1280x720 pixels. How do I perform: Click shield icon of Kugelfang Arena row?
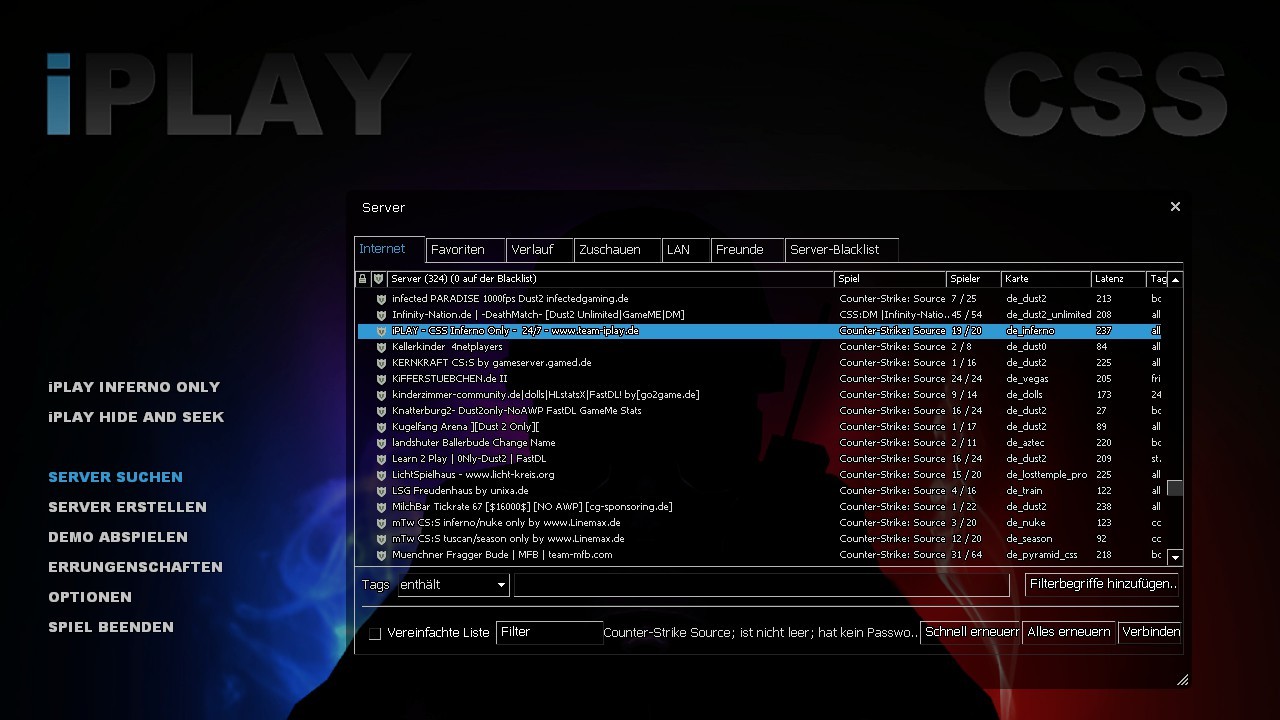(381, 427)
